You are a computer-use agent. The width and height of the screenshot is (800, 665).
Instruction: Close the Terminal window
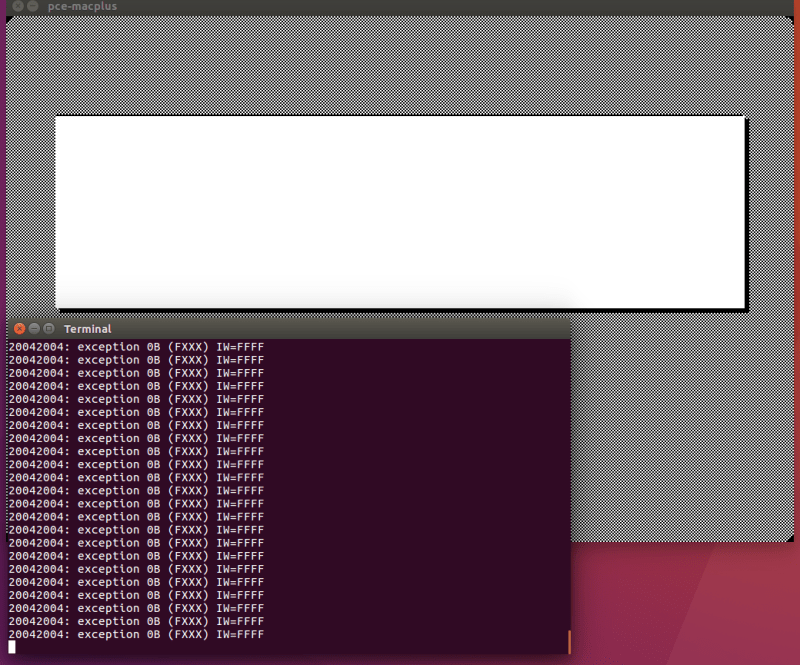pyautogui.click(x=19, y=329)
